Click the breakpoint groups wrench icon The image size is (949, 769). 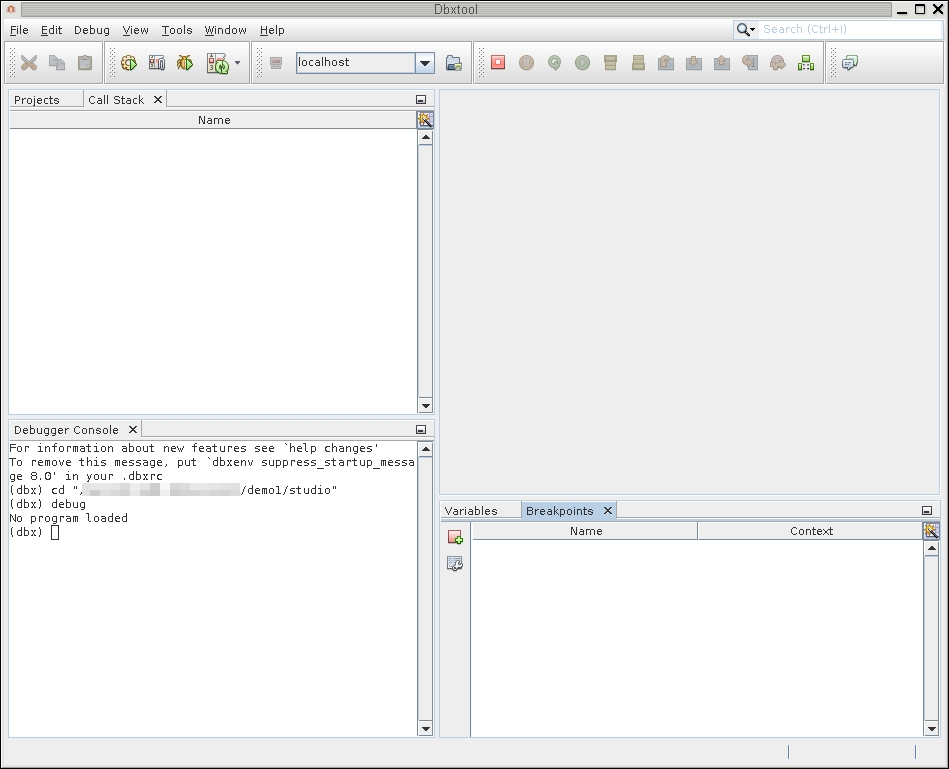coord(455,563)
